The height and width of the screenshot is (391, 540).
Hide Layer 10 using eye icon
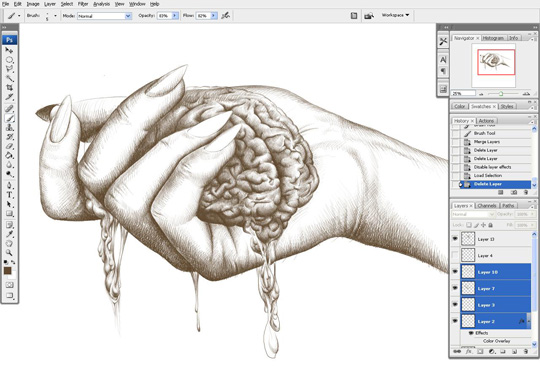[x=455, y=272]
